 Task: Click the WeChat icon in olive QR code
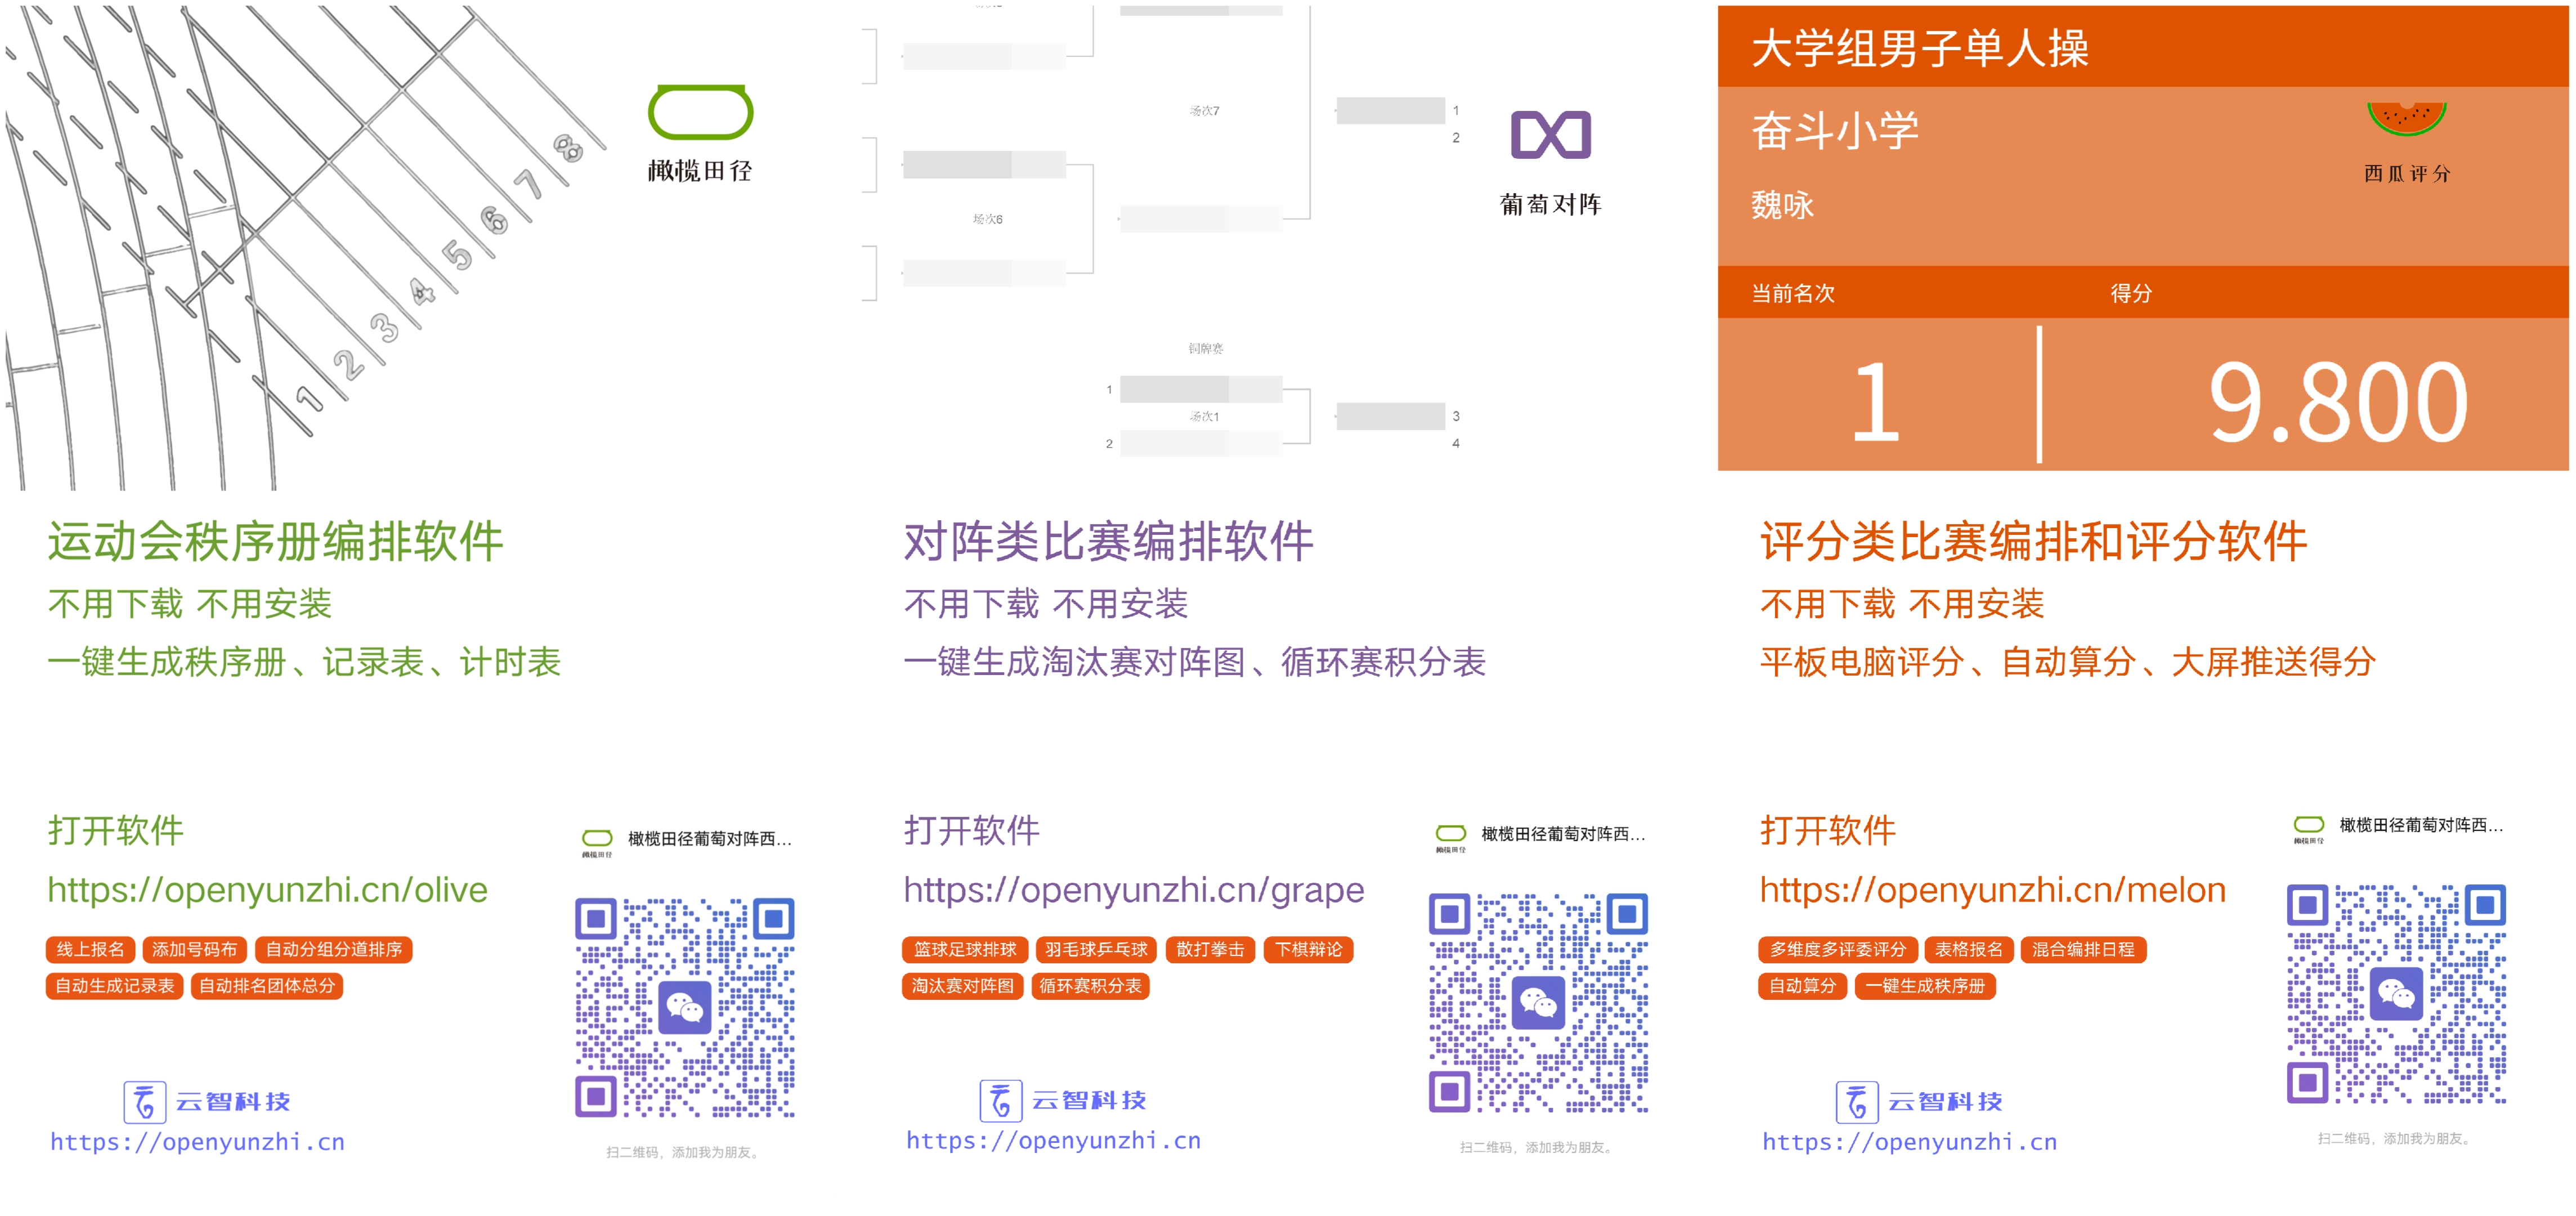coord(685,1007)
